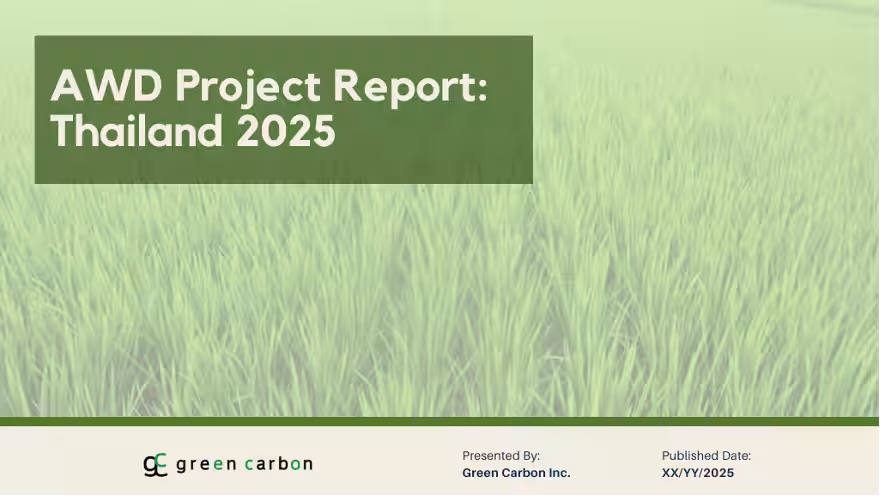The width and height of the screenshot is (880, 496).
Task: Select the "Presented By:" label
Action: click(501, 456)
